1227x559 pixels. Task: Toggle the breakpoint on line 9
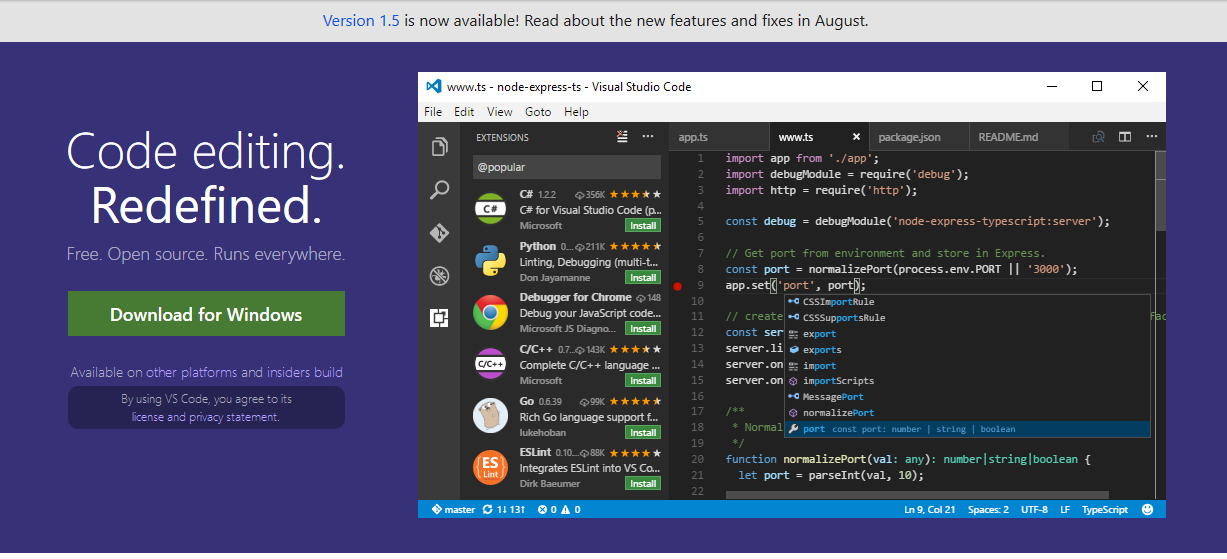[677, 286]
